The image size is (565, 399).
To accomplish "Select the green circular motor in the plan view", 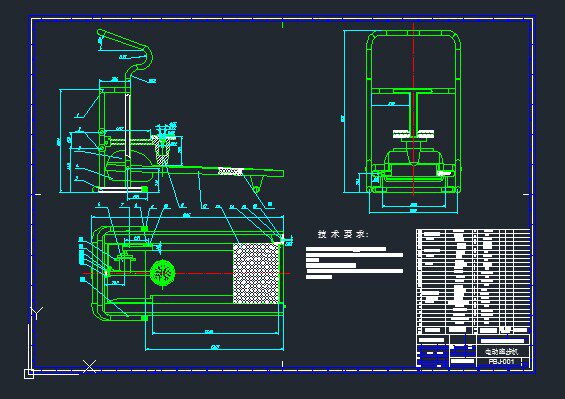I will [163, 273].
